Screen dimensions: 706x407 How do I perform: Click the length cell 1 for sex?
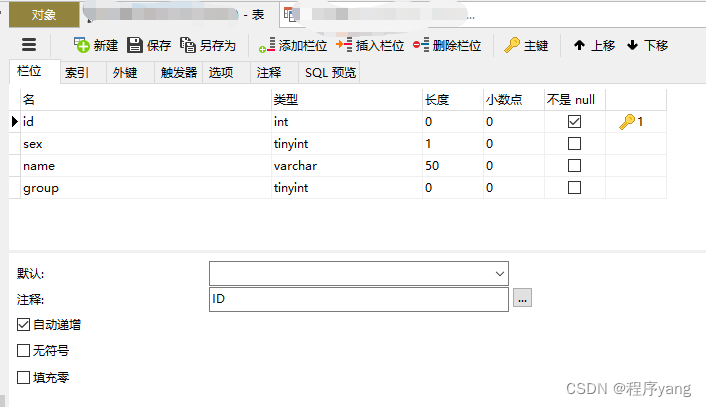[453, 144]
